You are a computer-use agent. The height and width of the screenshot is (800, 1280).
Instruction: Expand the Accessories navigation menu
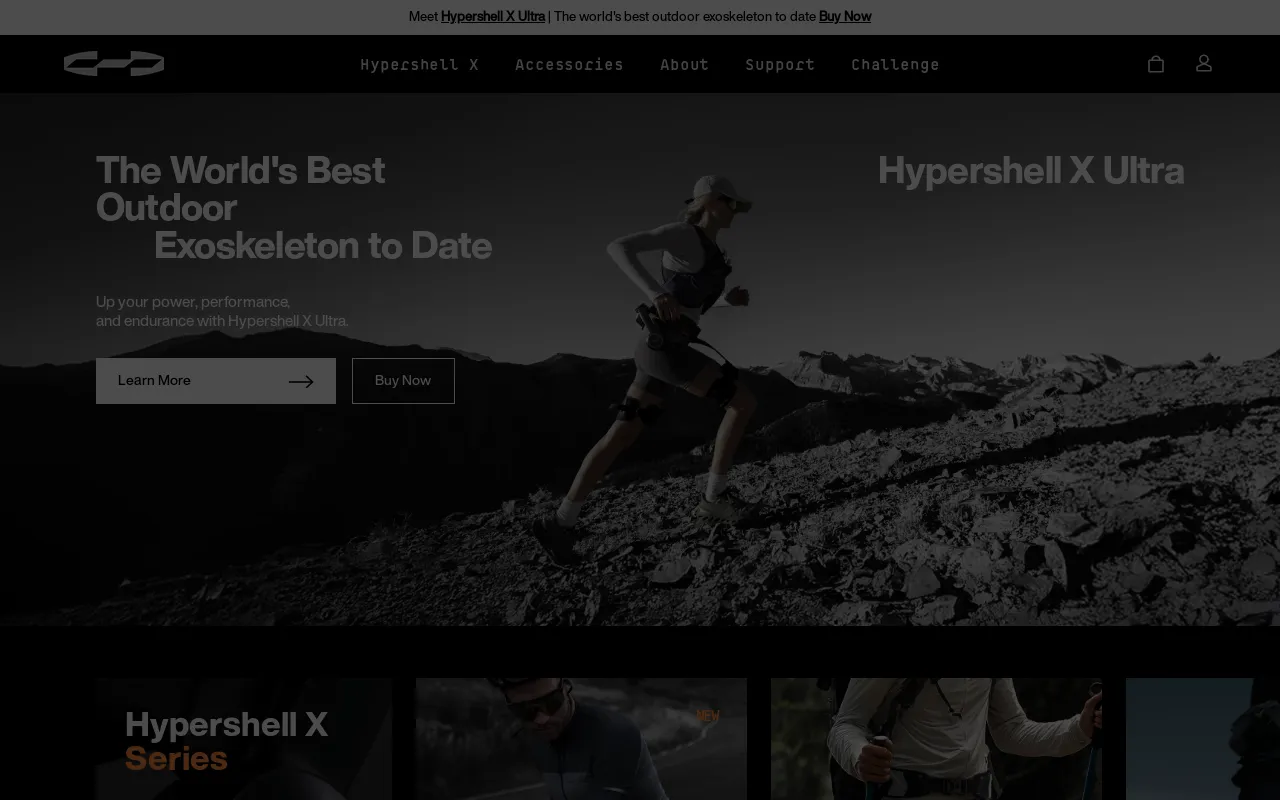[569, 65]
